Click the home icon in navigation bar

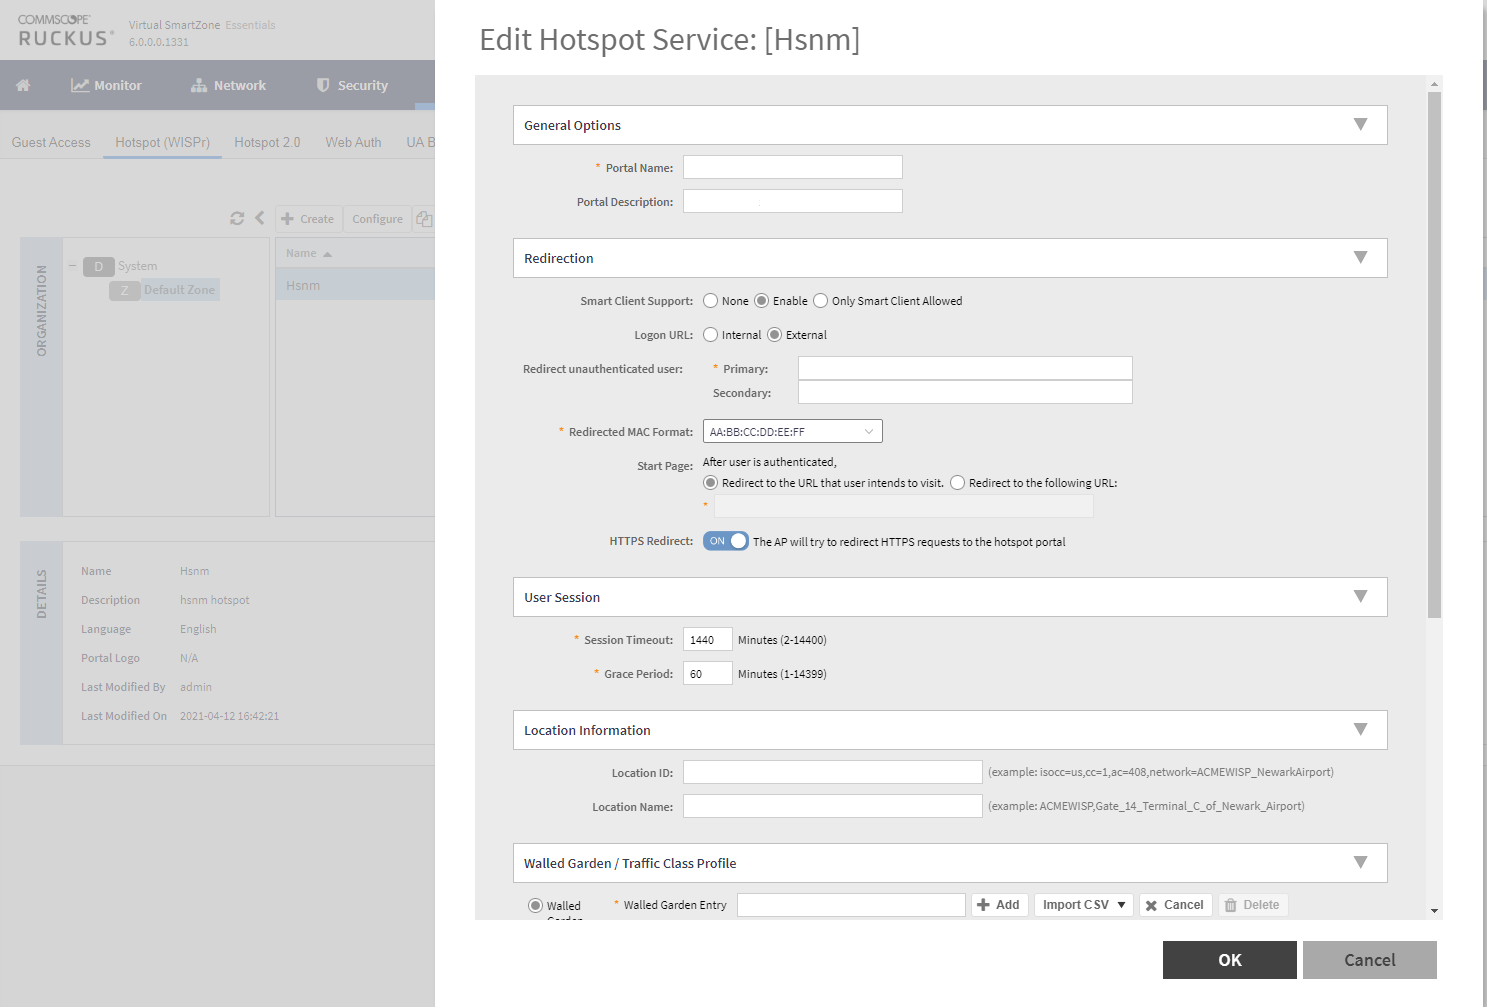coord(23,85)
